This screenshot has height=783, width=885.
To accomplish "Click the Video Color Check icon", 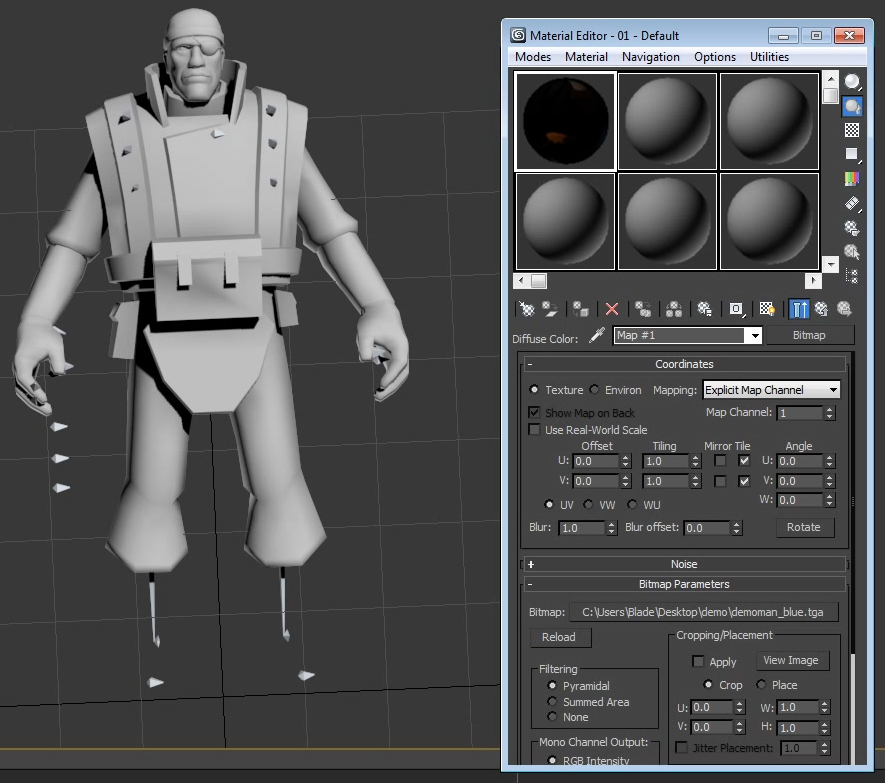I will pyautogui.click(x=852, y=179).
